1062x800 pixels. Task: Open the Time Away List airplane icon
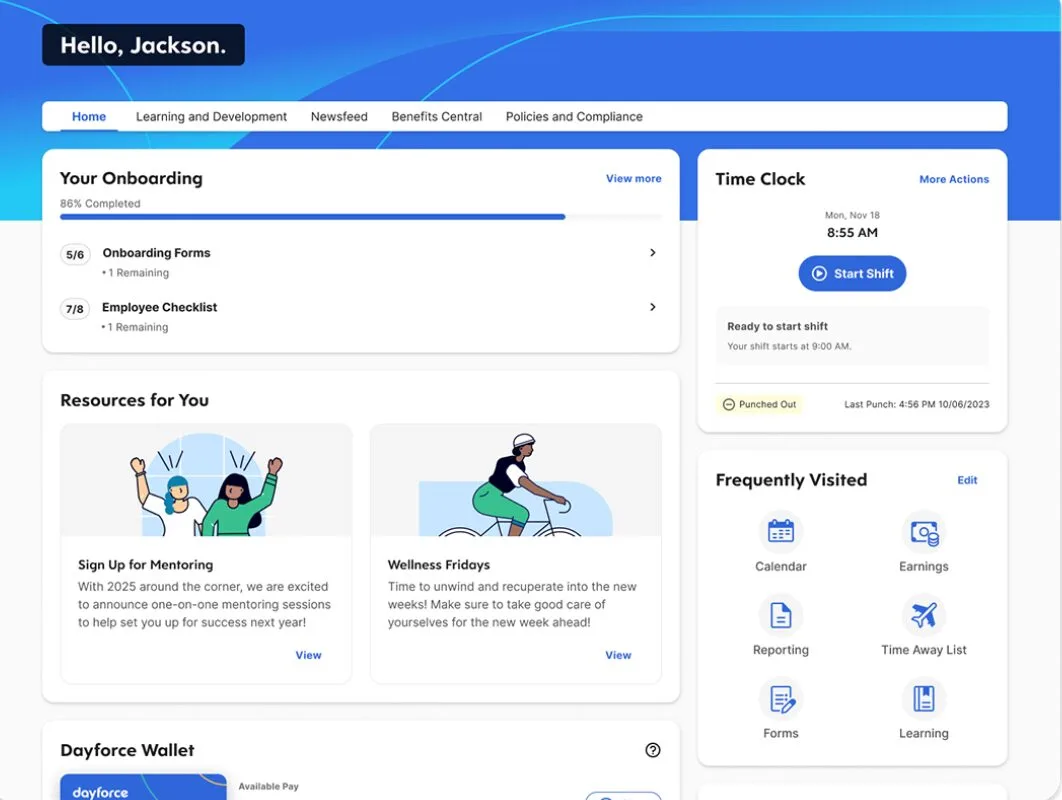tap(923, 615)
